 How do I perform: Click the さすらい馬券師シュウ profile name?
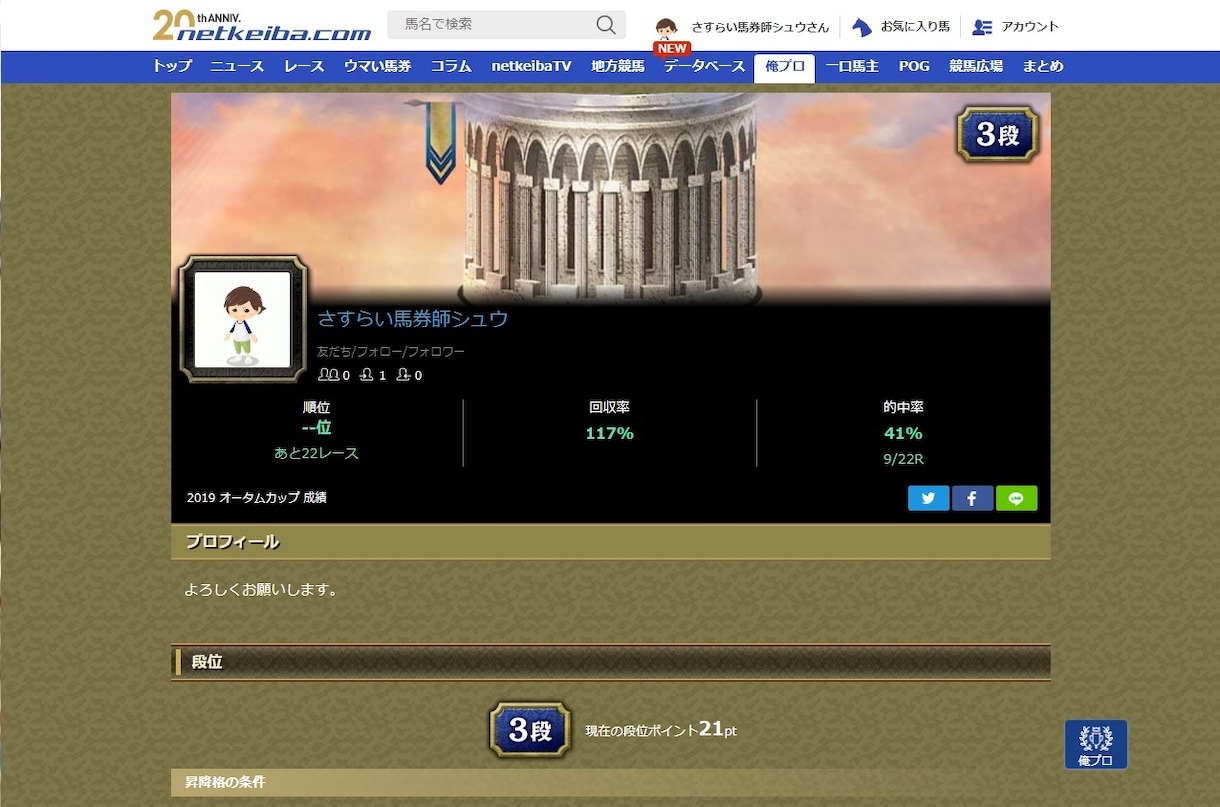tap(413, 319)
